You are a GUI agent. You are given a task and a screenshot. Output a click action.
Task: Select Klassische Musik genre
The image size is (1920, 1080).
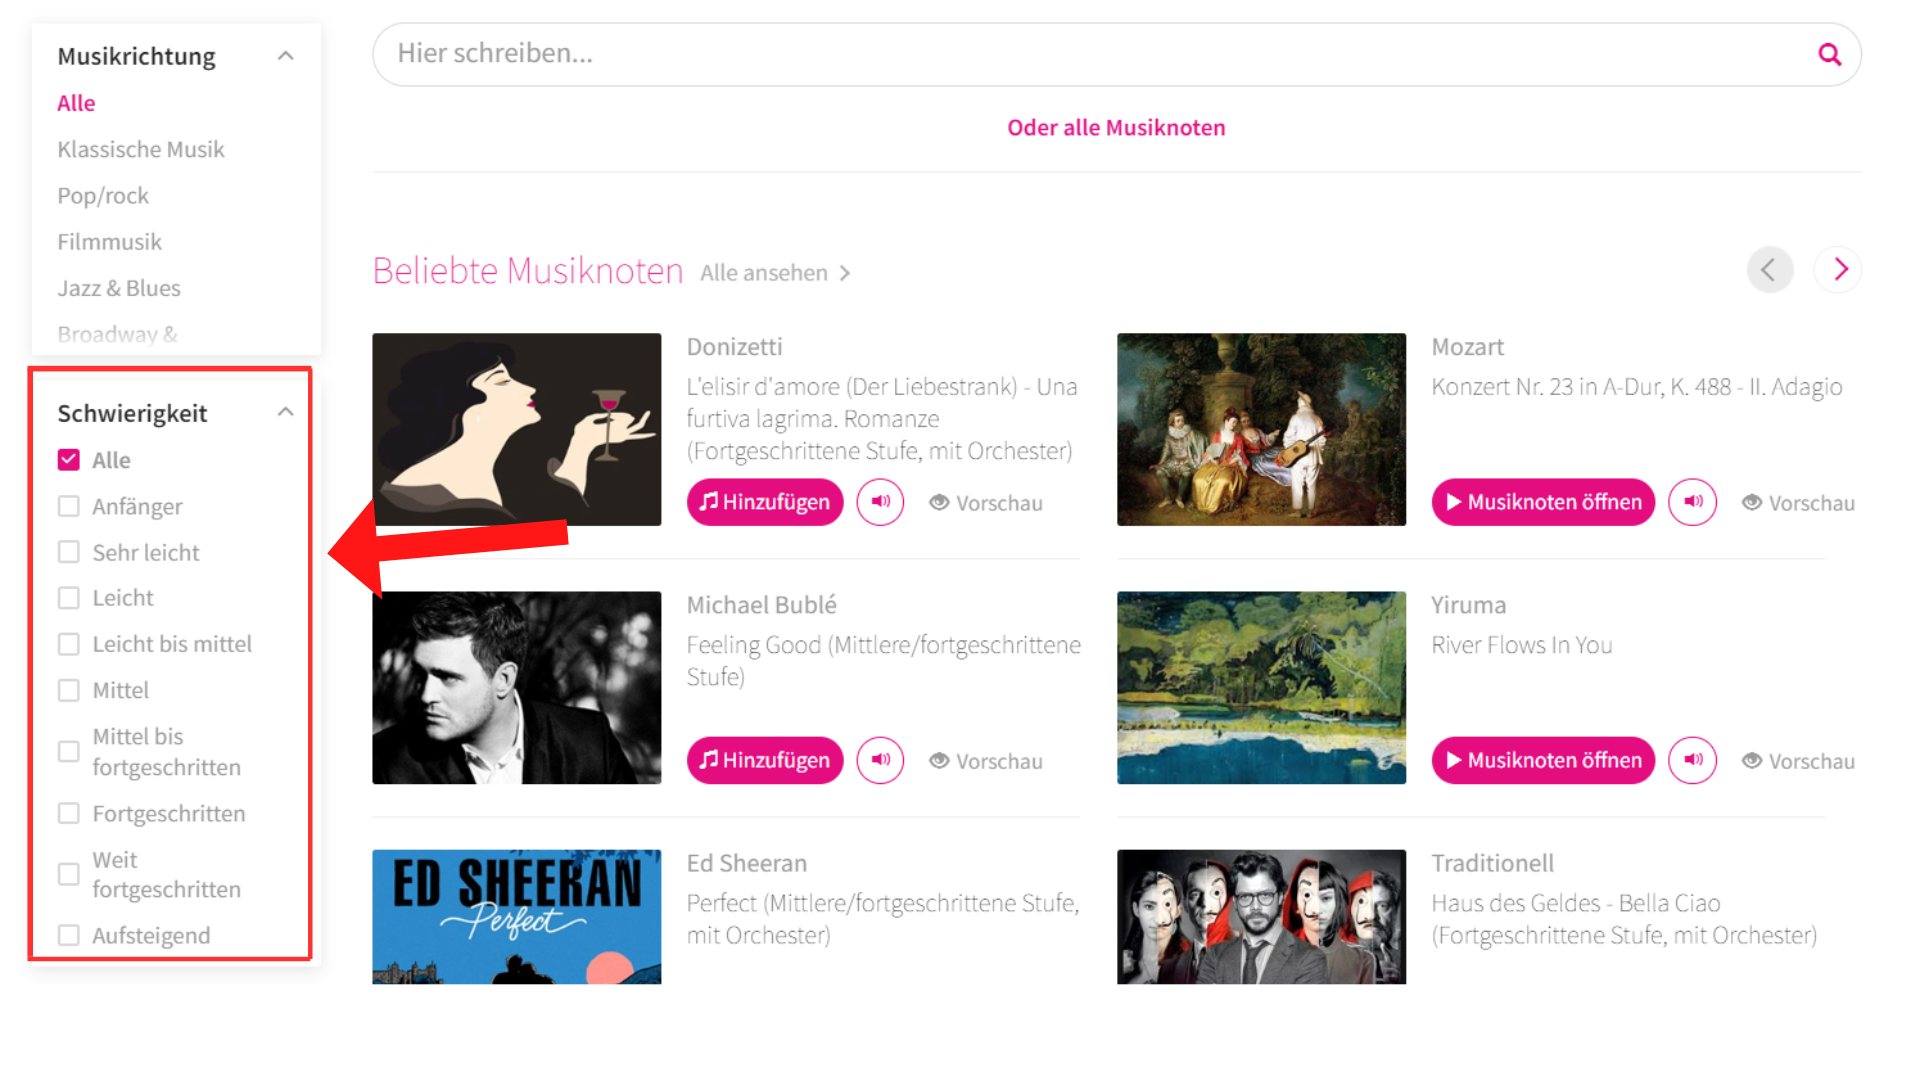(x=141, y=149)
